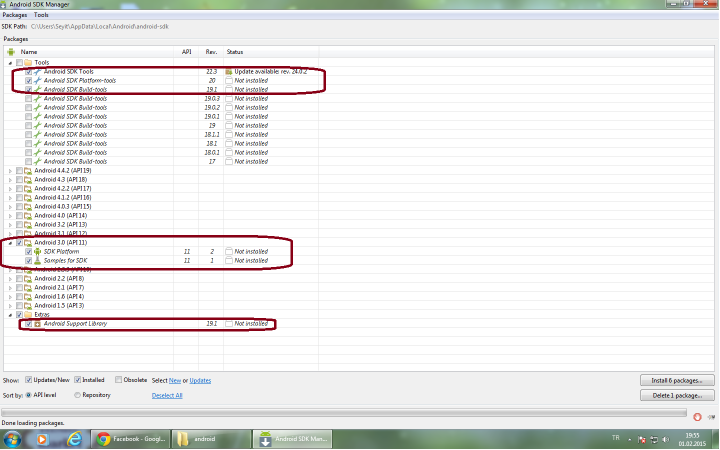Image resolution: width=720 pixels, height=450 pixels.
Task: Check Android SDK Build-tools 19.0.2 checkbox
Action: 28,107
